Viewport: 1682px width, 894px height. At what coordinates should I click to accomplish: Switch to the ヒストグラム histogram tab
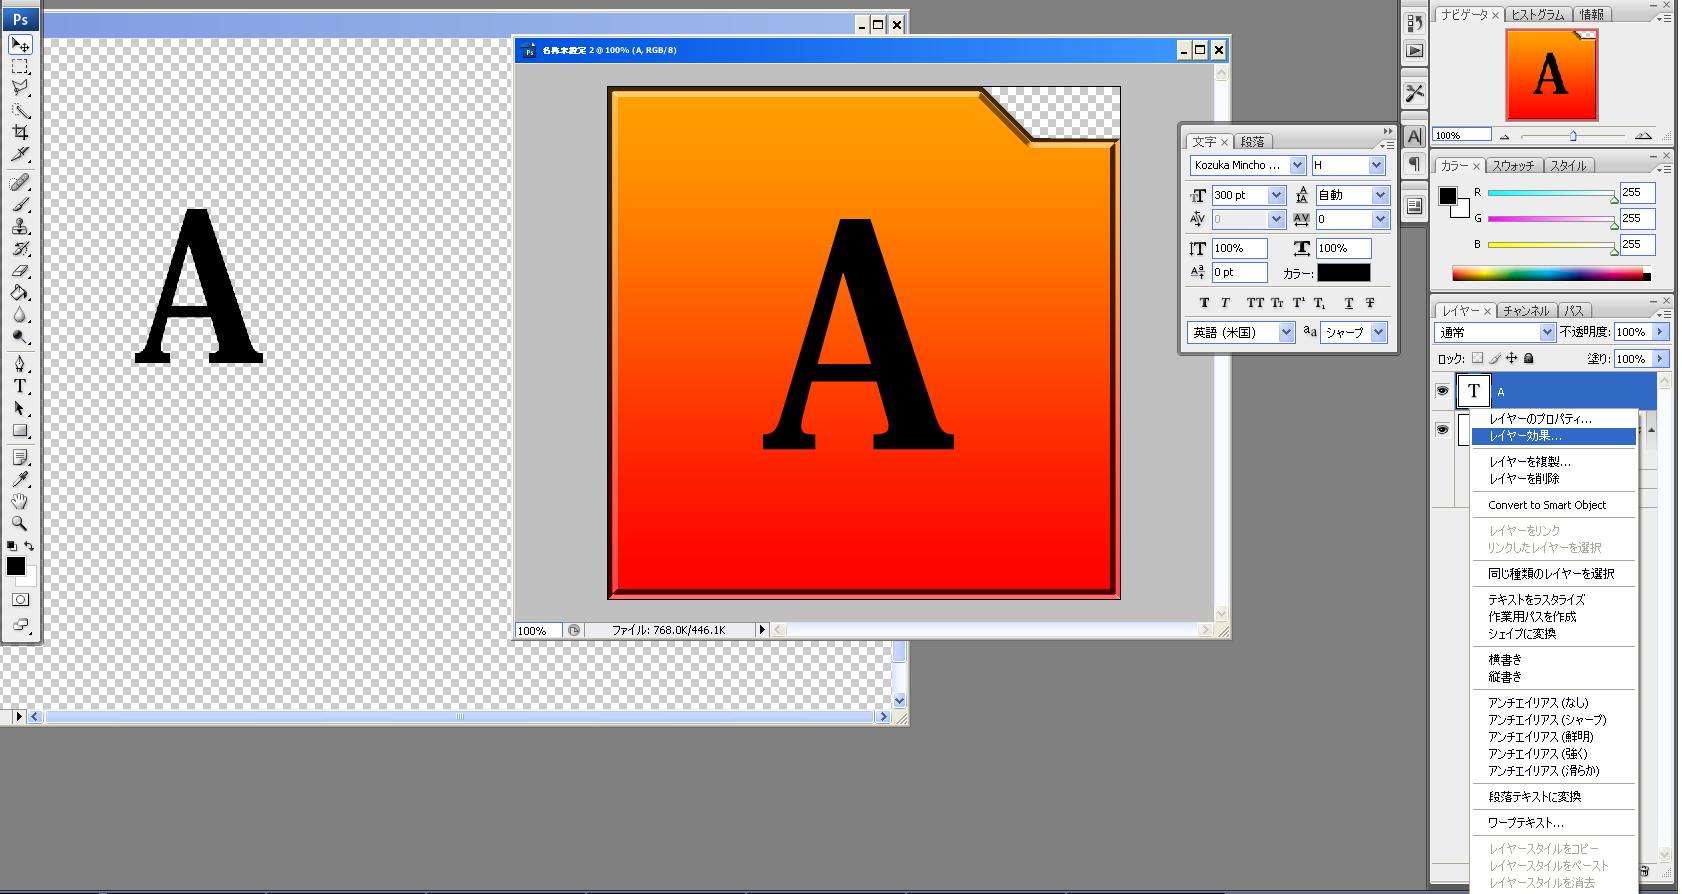point(1538,15)
